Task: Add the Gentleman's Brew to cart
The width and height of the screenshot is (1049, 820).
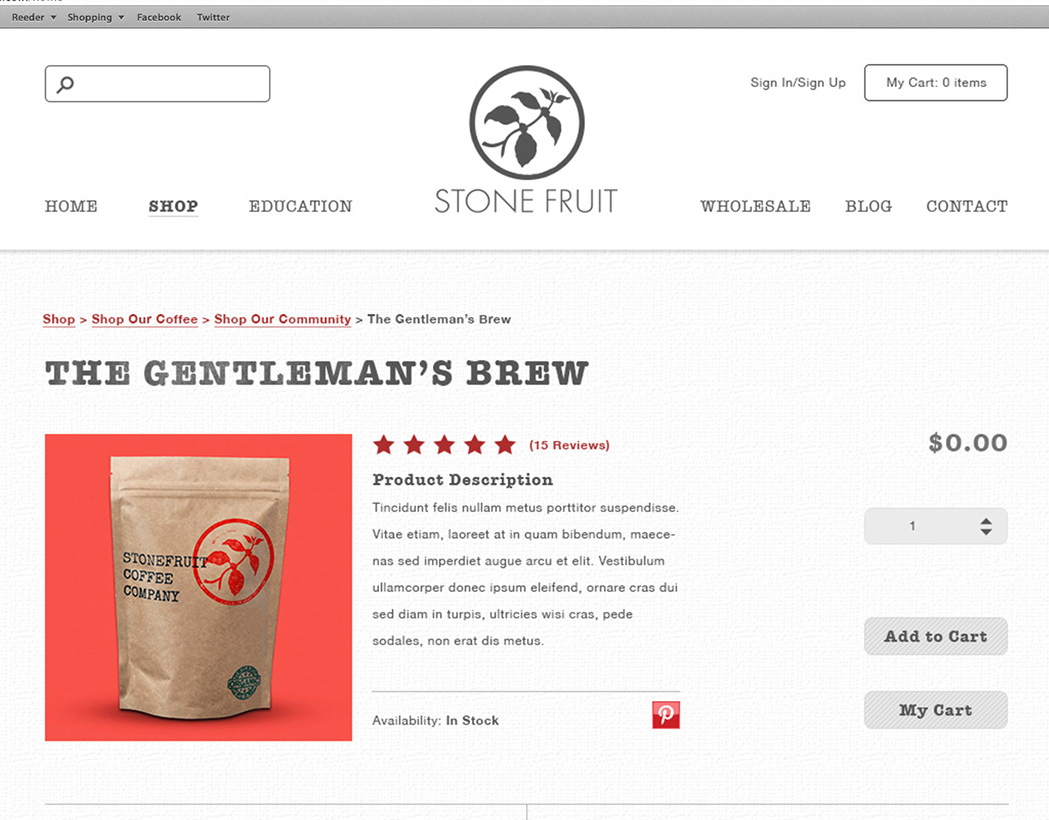Action: point(935,636)
